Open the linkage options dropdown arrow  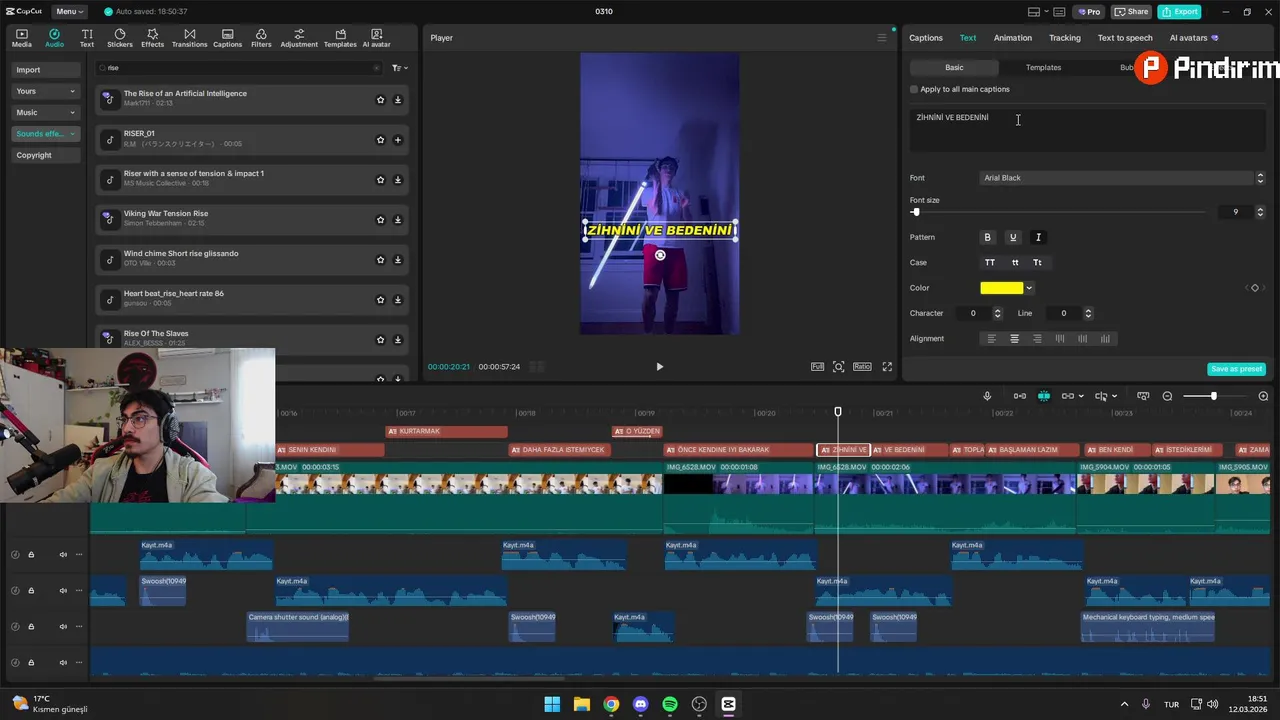[x=1081, y=396]
